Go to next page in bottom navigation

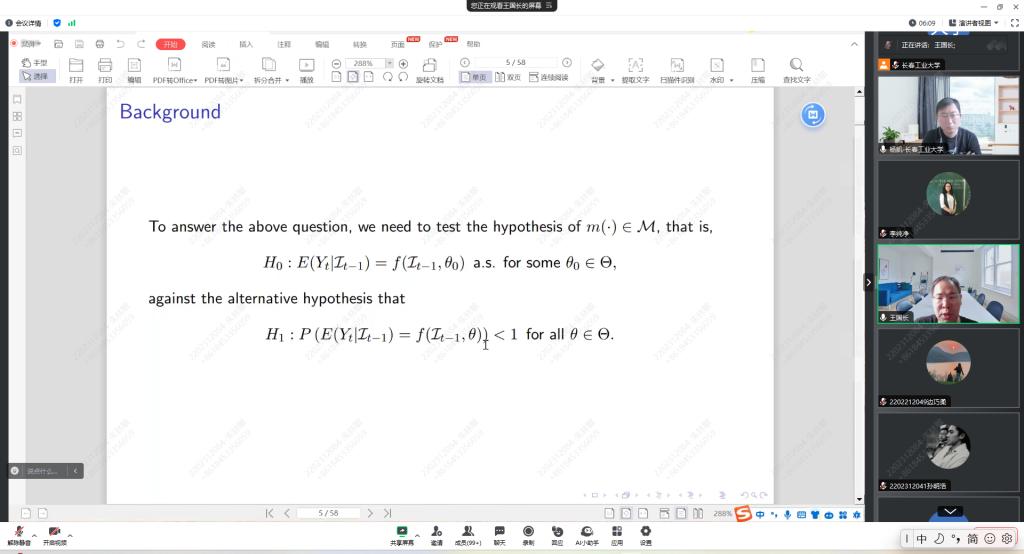(370, 513)
